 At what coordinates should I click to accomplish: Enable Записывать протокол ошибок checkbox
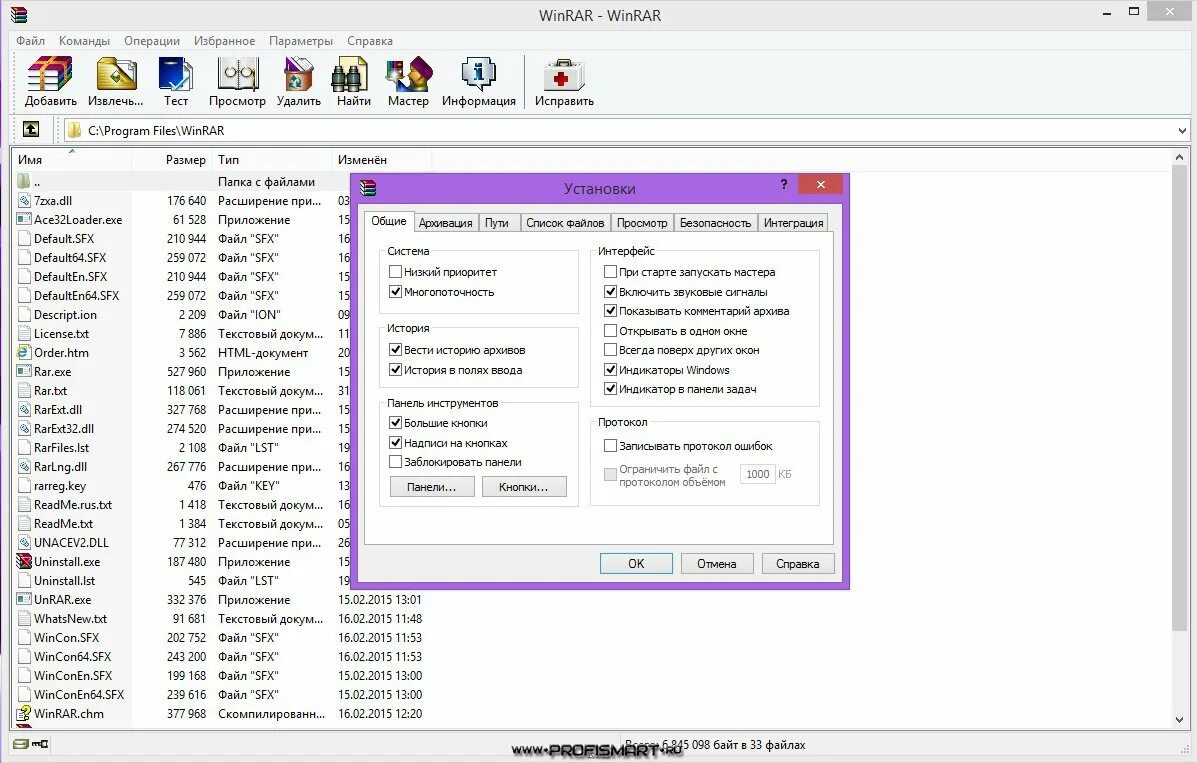coord(610,445)
